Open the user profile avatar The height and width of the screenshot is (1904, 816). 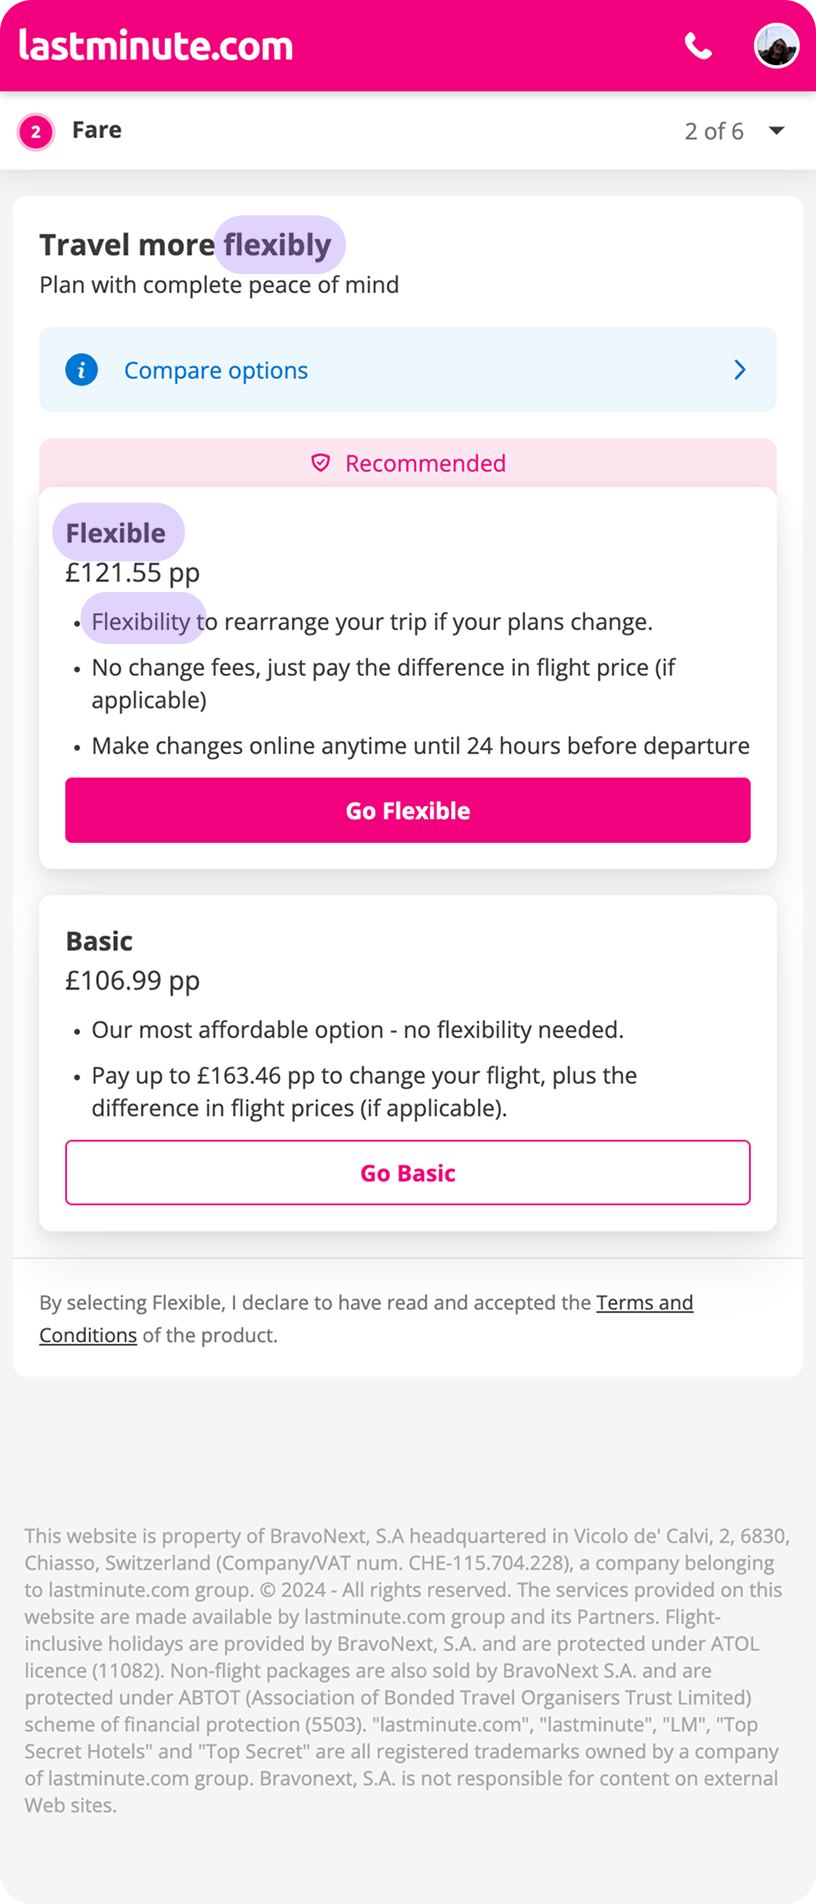pyautogui.click(x=776, y=46)
